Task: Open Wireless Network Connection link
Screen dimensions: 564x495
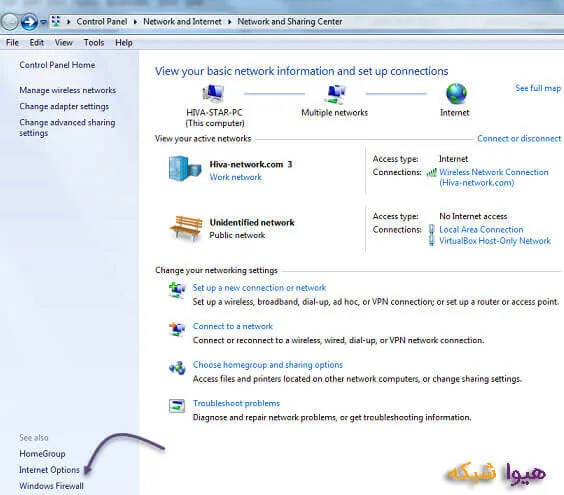Action: (494, 177)
